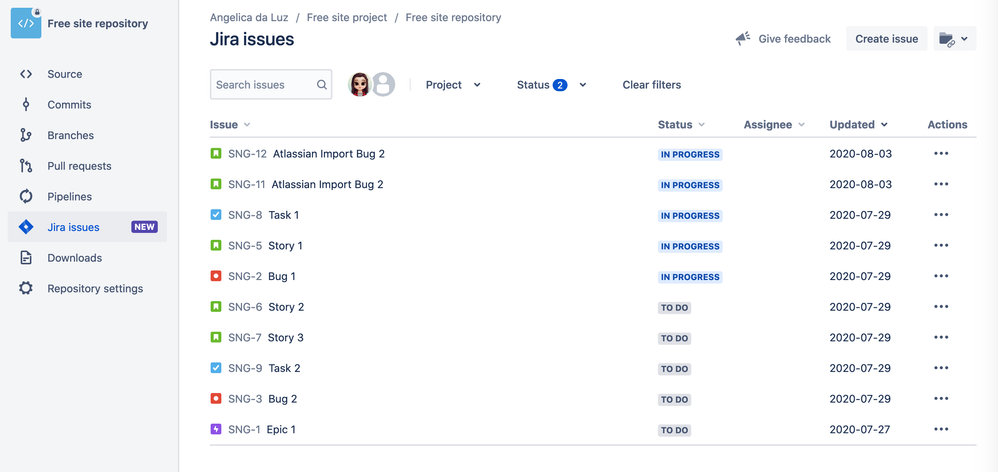Sort by the Assignee column header
Image resolution: width=998 pixels, height=472 pixels.
tap(774, 125)
